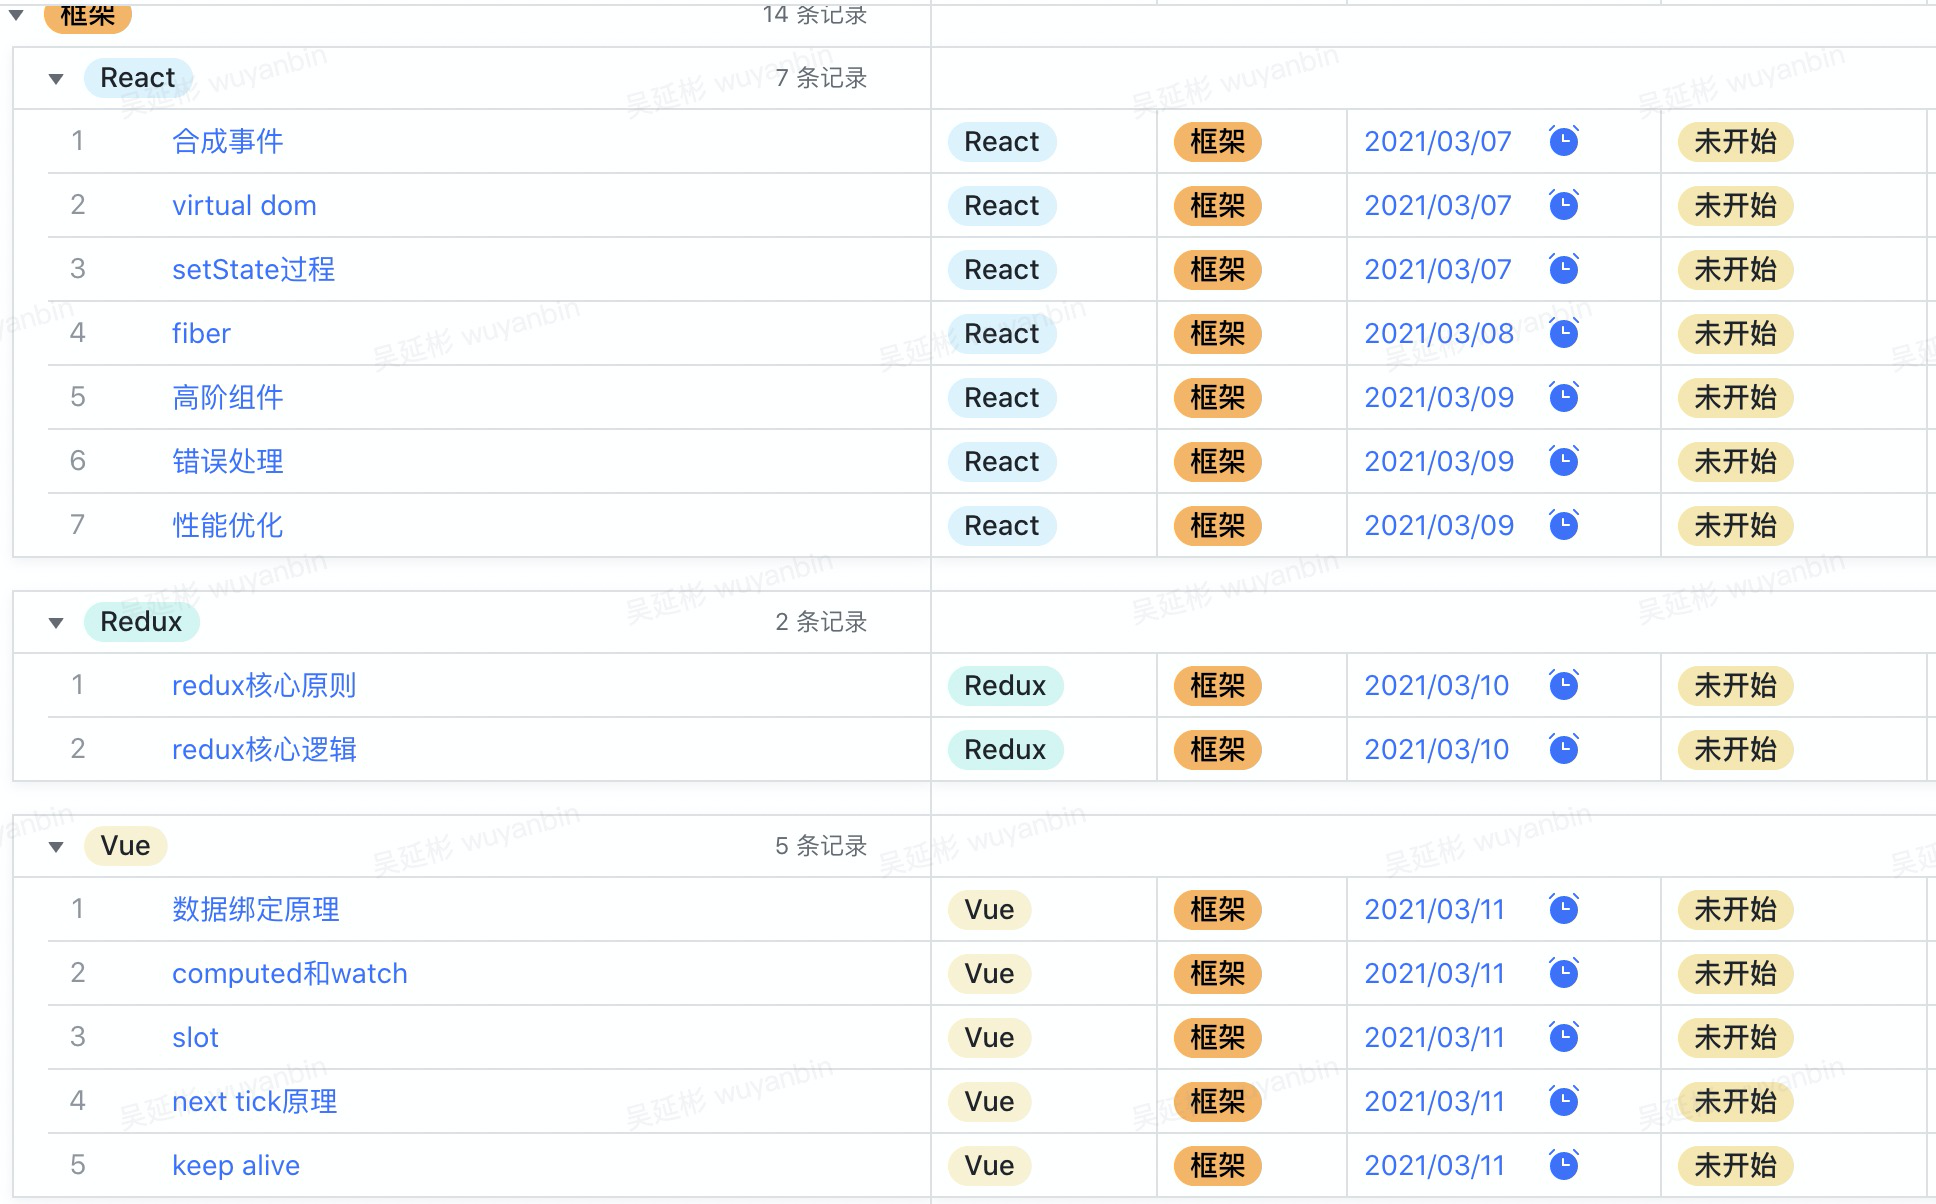The width and height of the screenshot is (1936, 1204).
Task: Click the 框架 category tag in 性能优化 row
Action: pos(1217,525)
